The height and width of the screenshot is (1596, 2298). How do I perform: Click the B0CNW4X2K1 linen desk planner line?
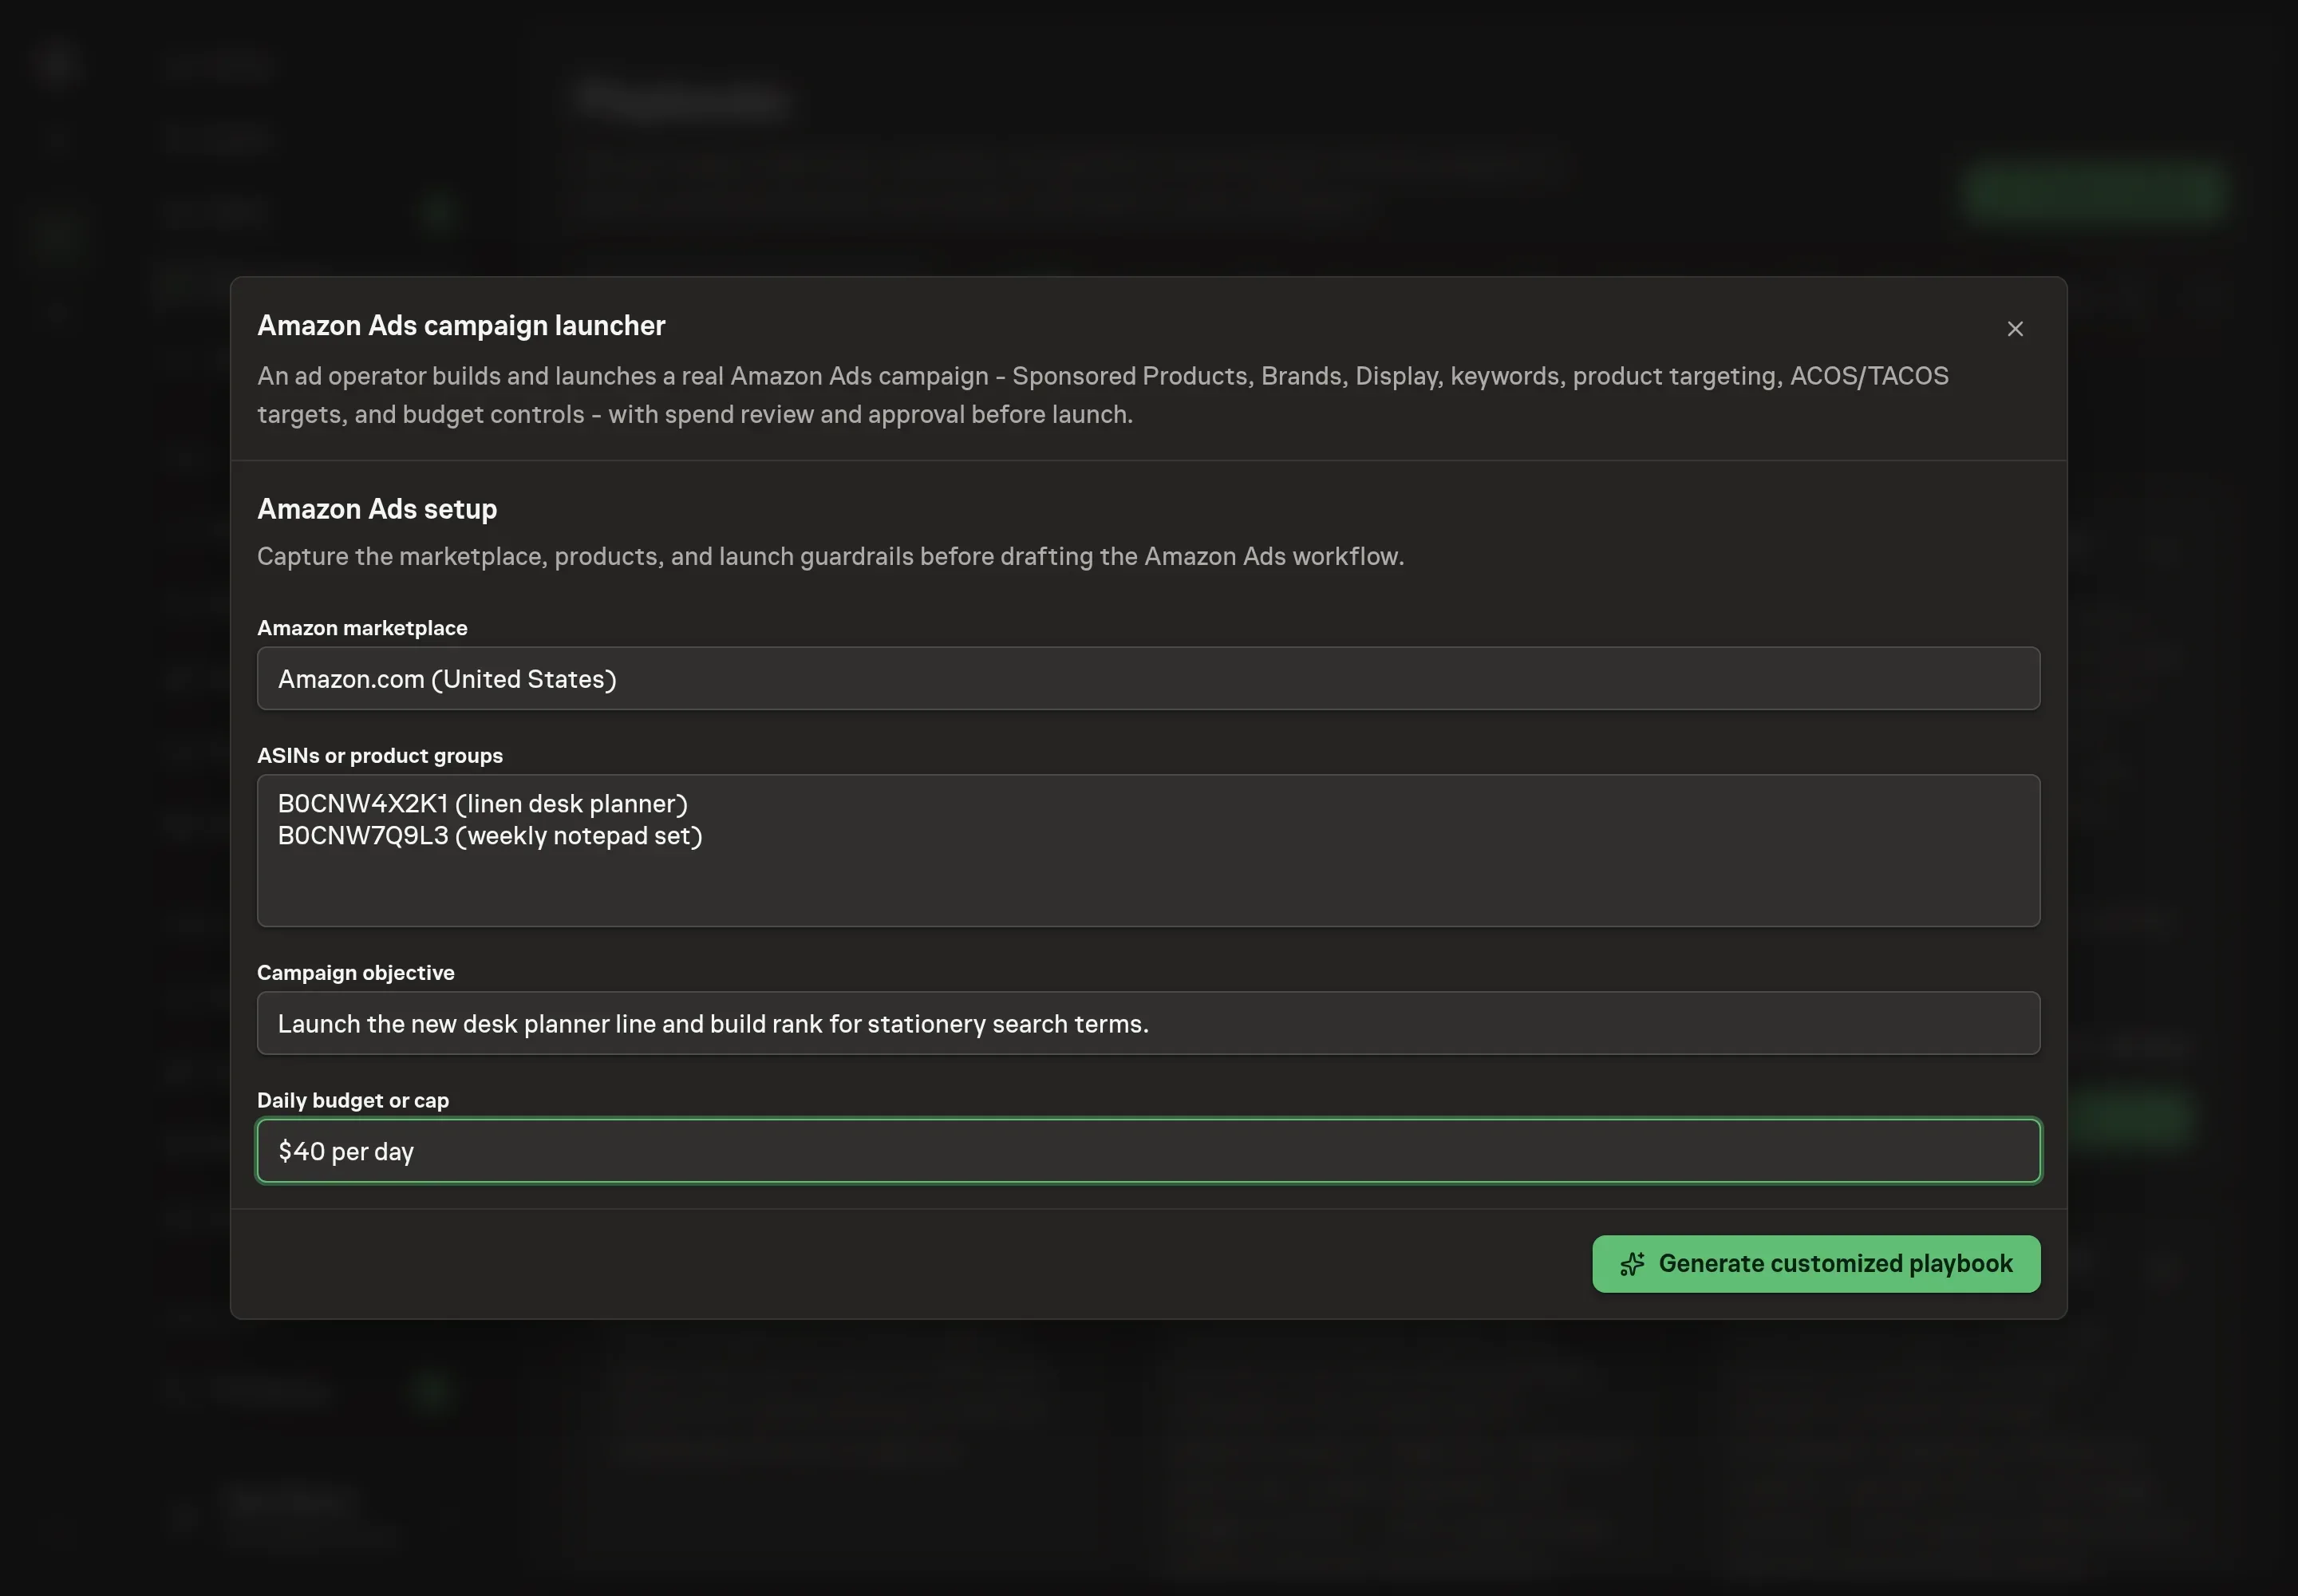coord(483,804)
